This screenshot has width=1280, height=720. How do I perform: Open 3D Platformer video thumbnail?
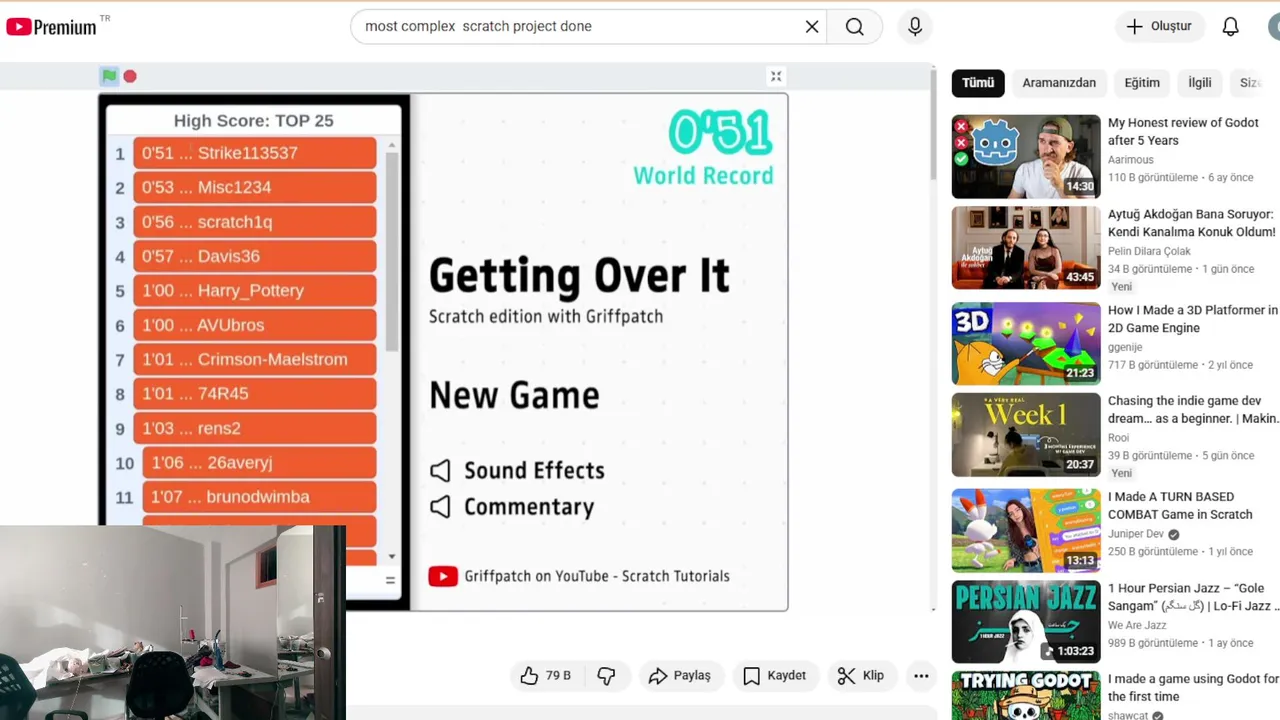coord(1026,344)
